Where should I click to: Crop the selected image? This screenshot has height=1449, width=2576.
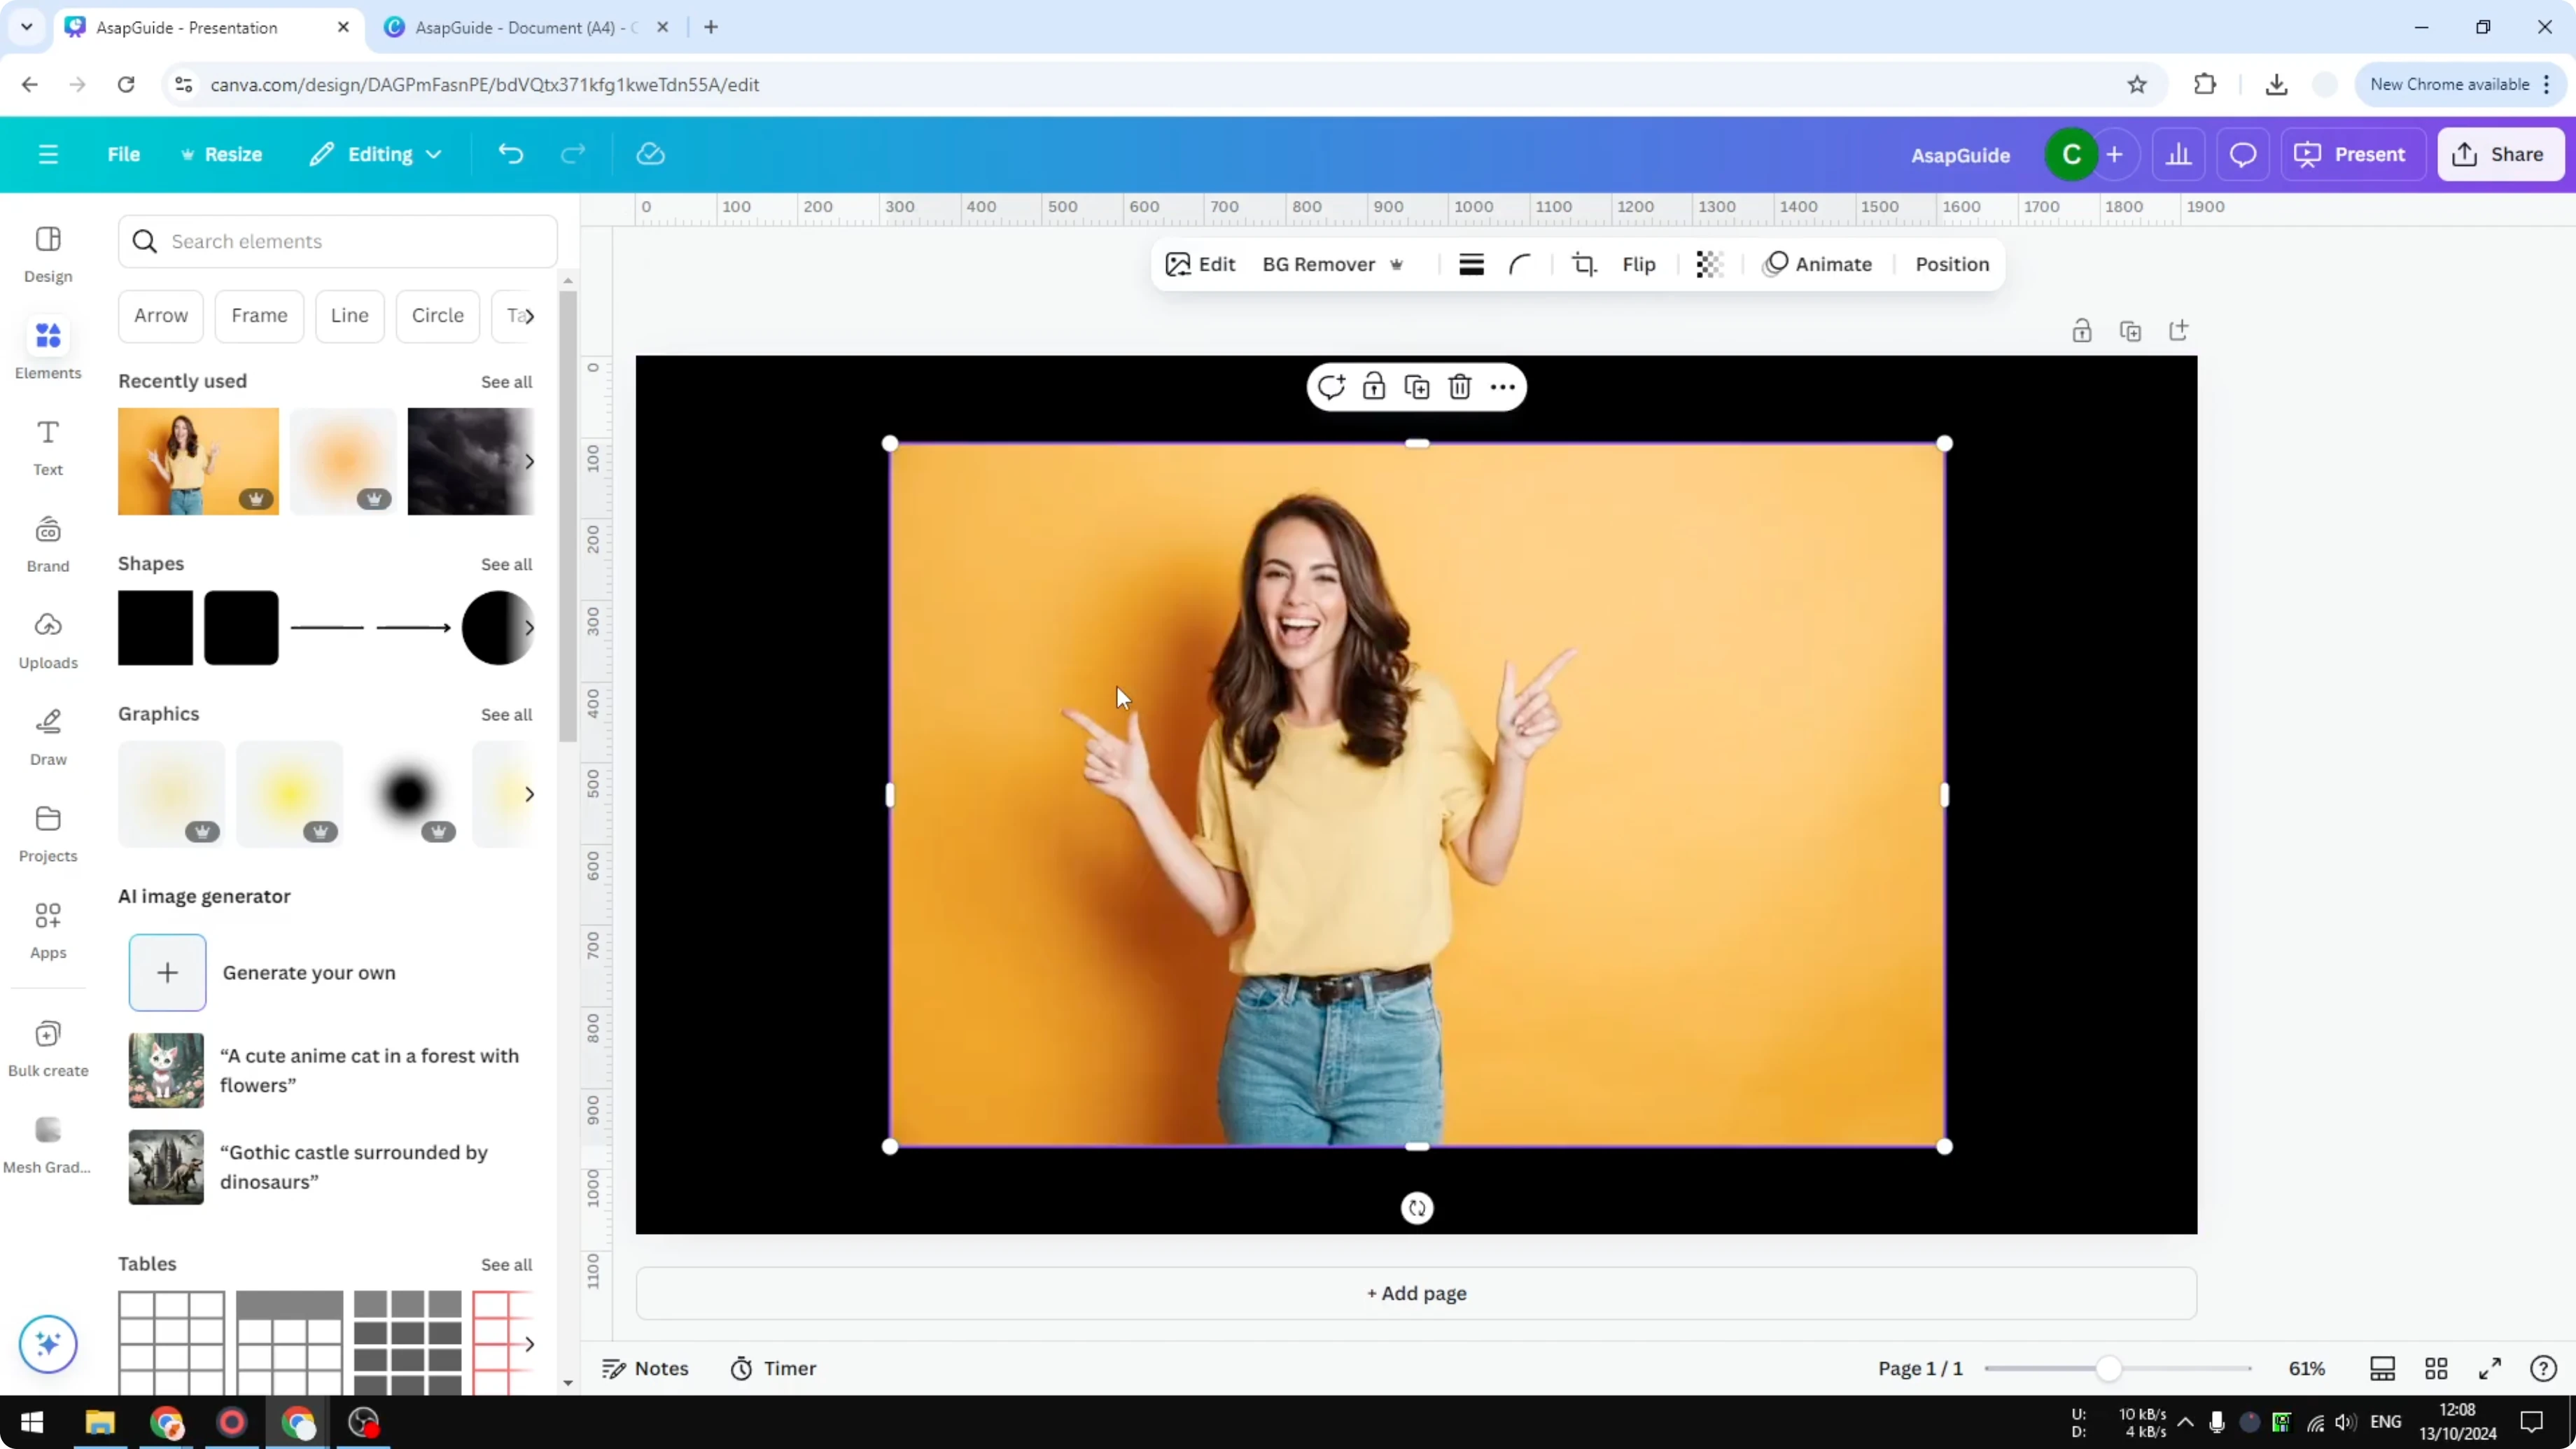(1583, 264)
